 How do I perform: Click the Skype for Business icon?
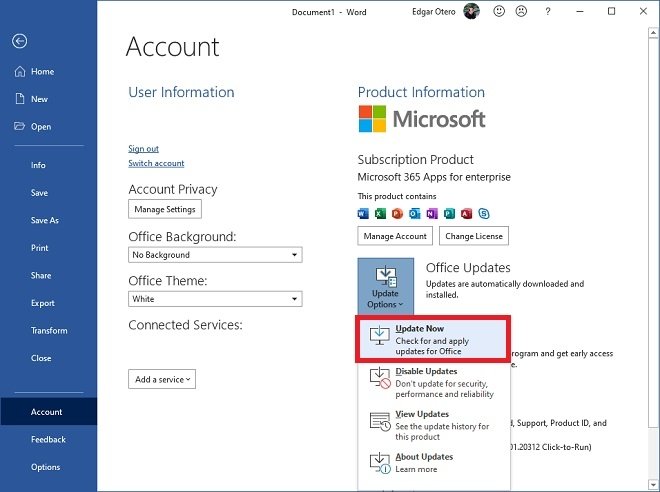click(484, 214)
